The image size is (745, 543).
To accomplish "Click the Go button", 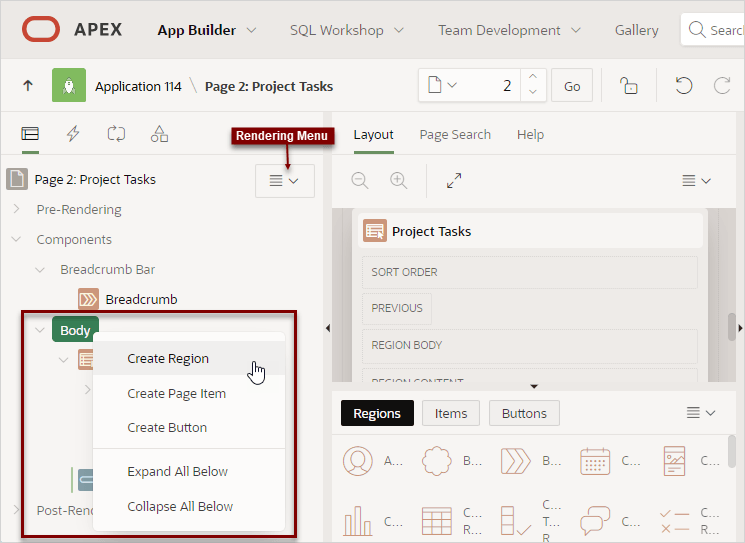I will (x=572, y=86).
